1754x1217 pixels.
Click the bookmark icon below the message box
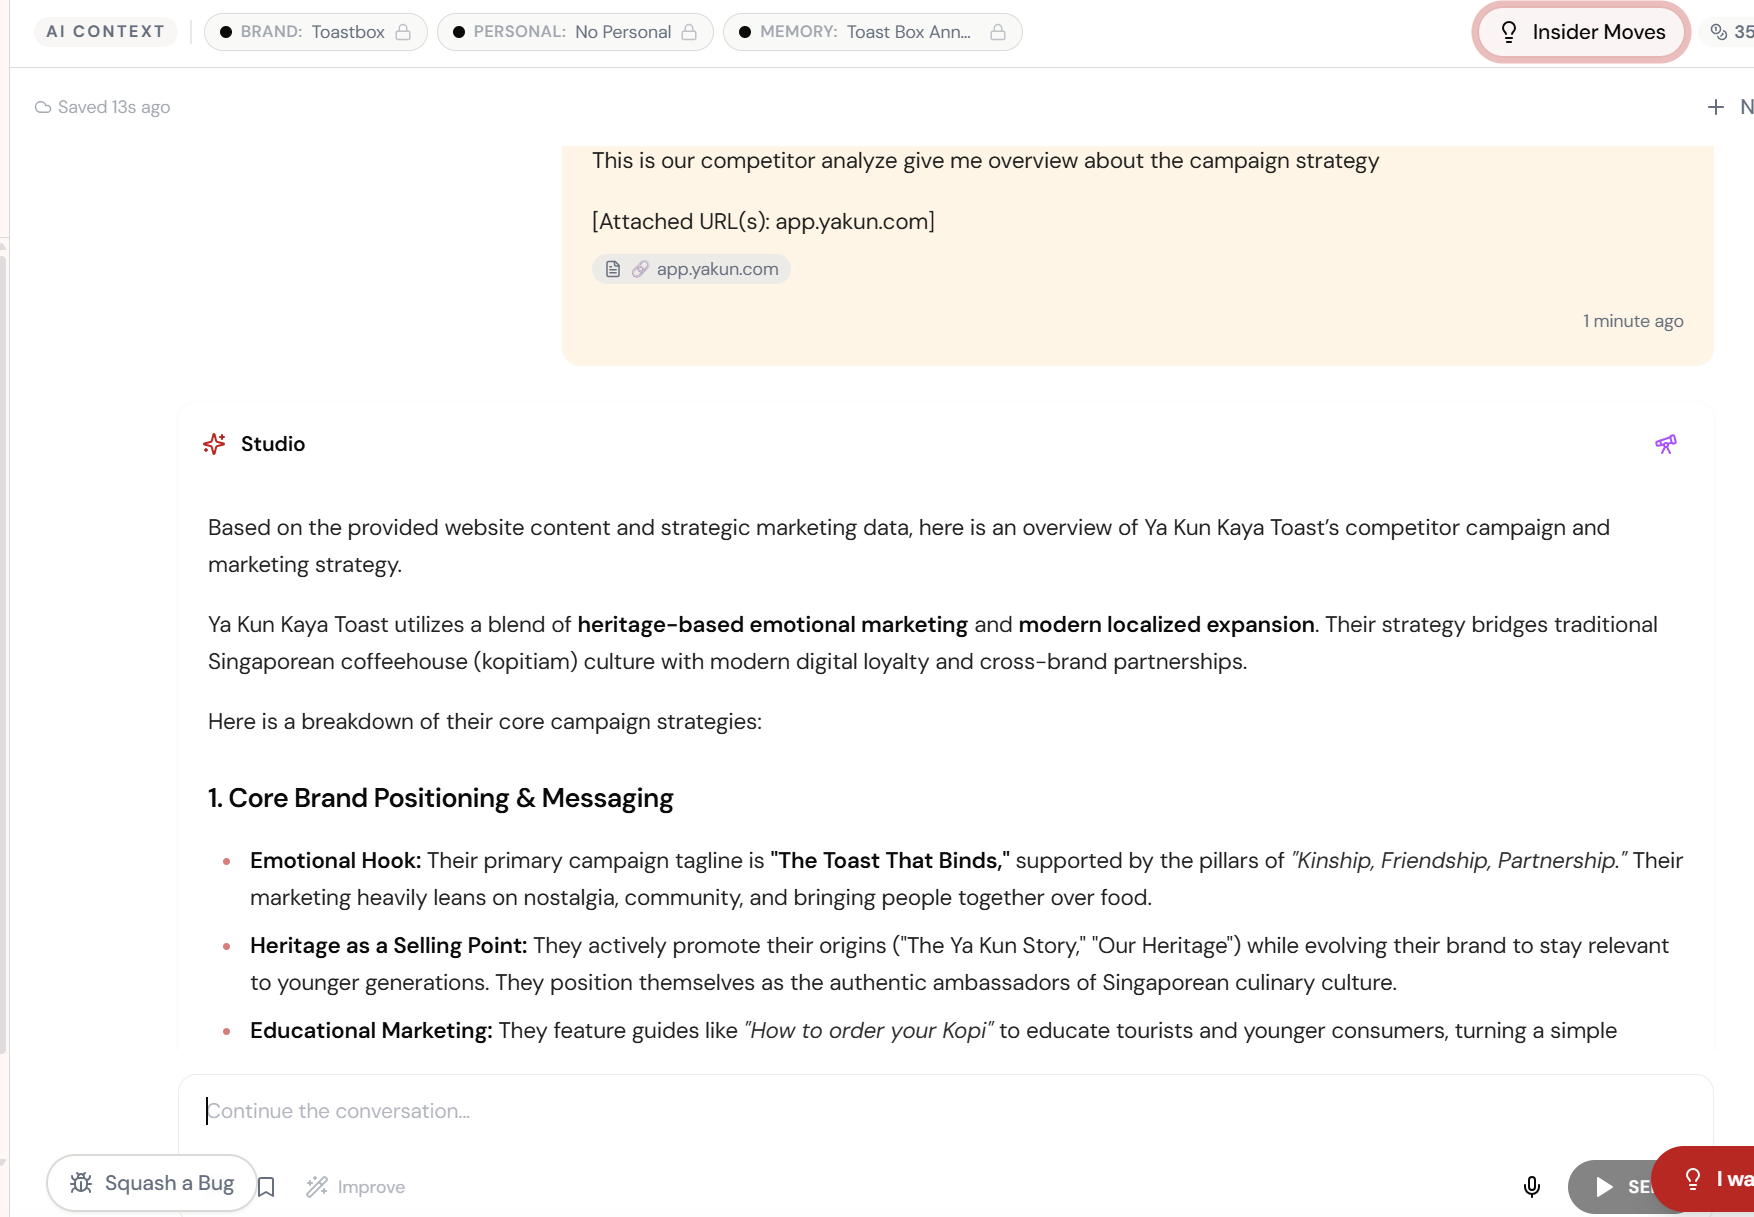coord(266,1187)
